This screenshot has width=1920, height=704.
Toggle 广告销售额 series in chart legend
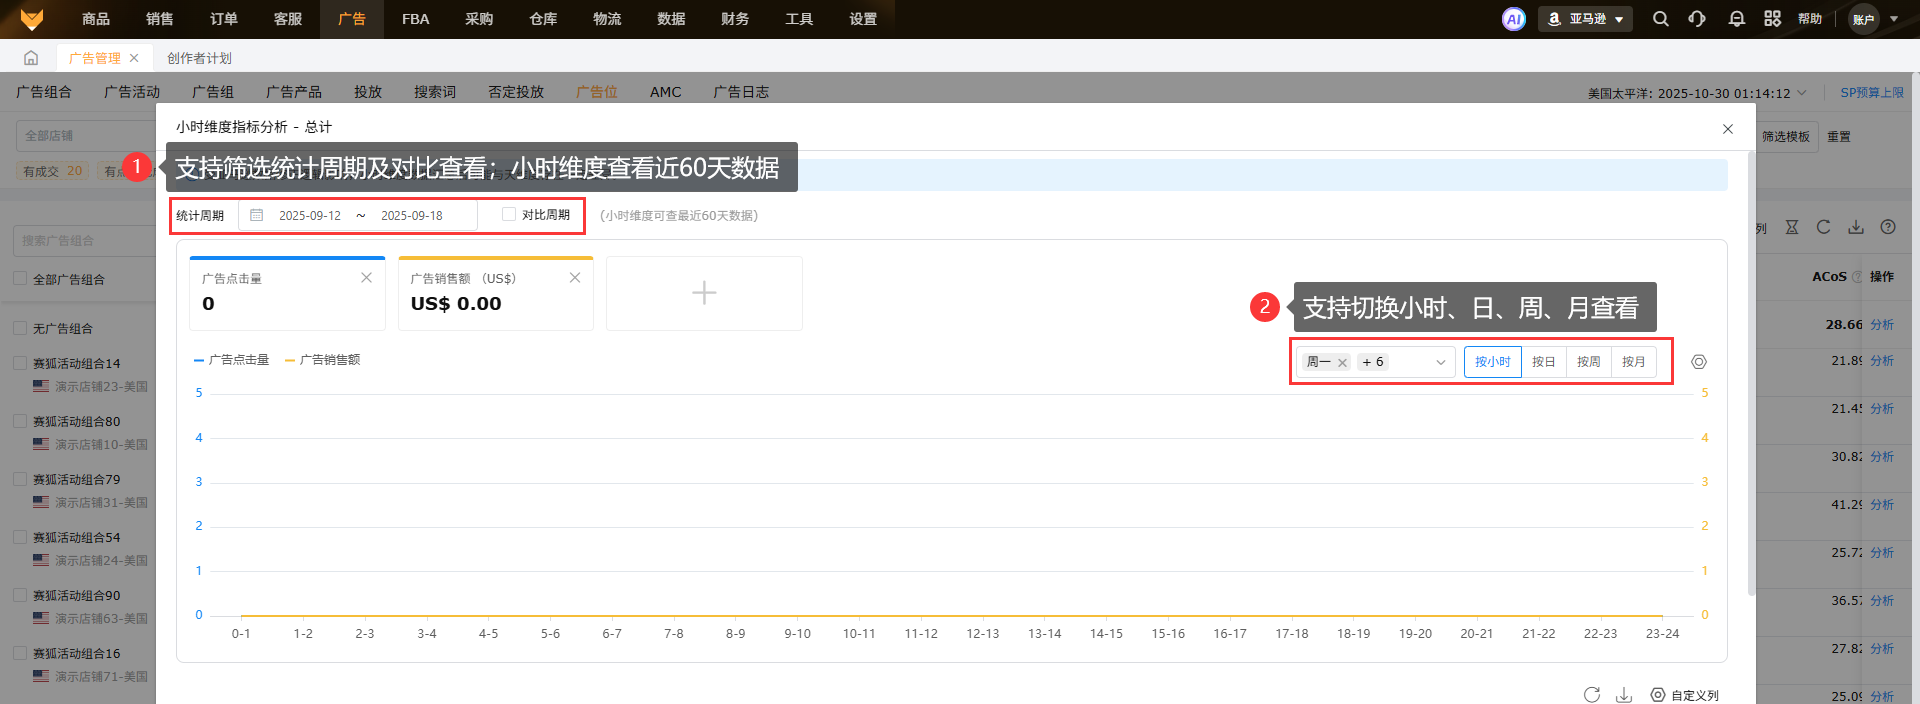(323, 360)
